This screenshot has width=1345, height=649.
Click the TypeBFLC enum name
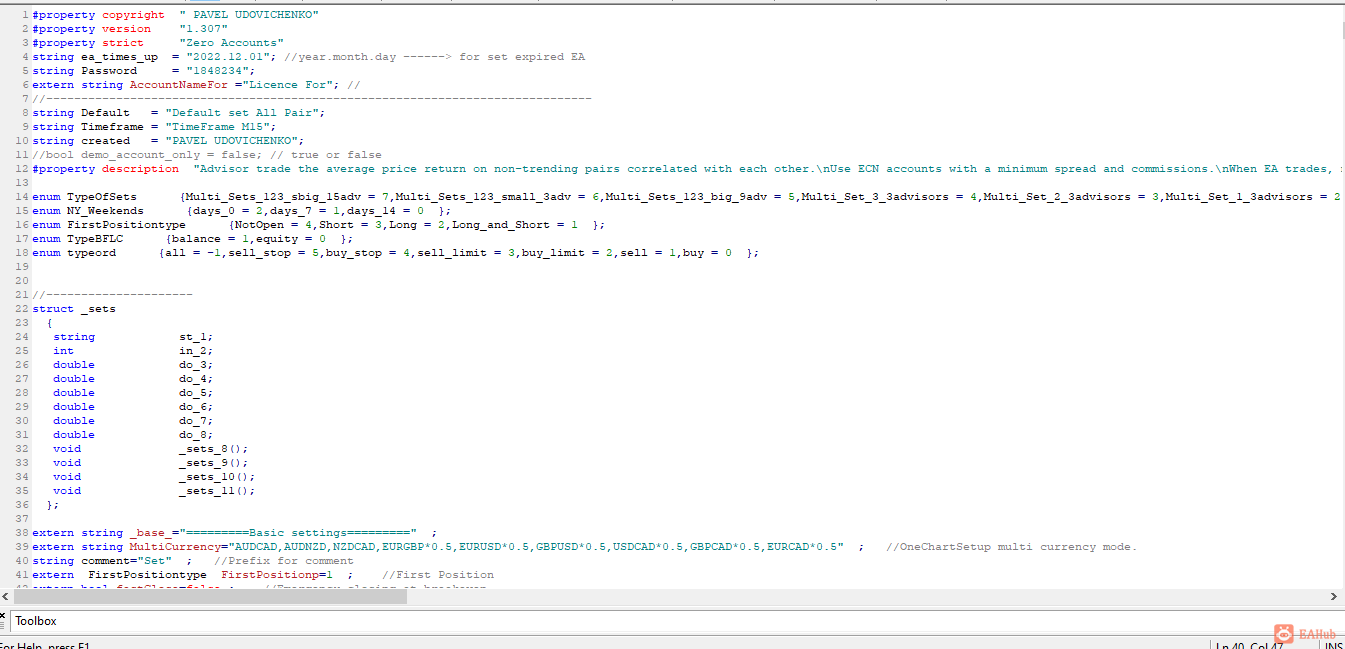(x=96, y=239)
